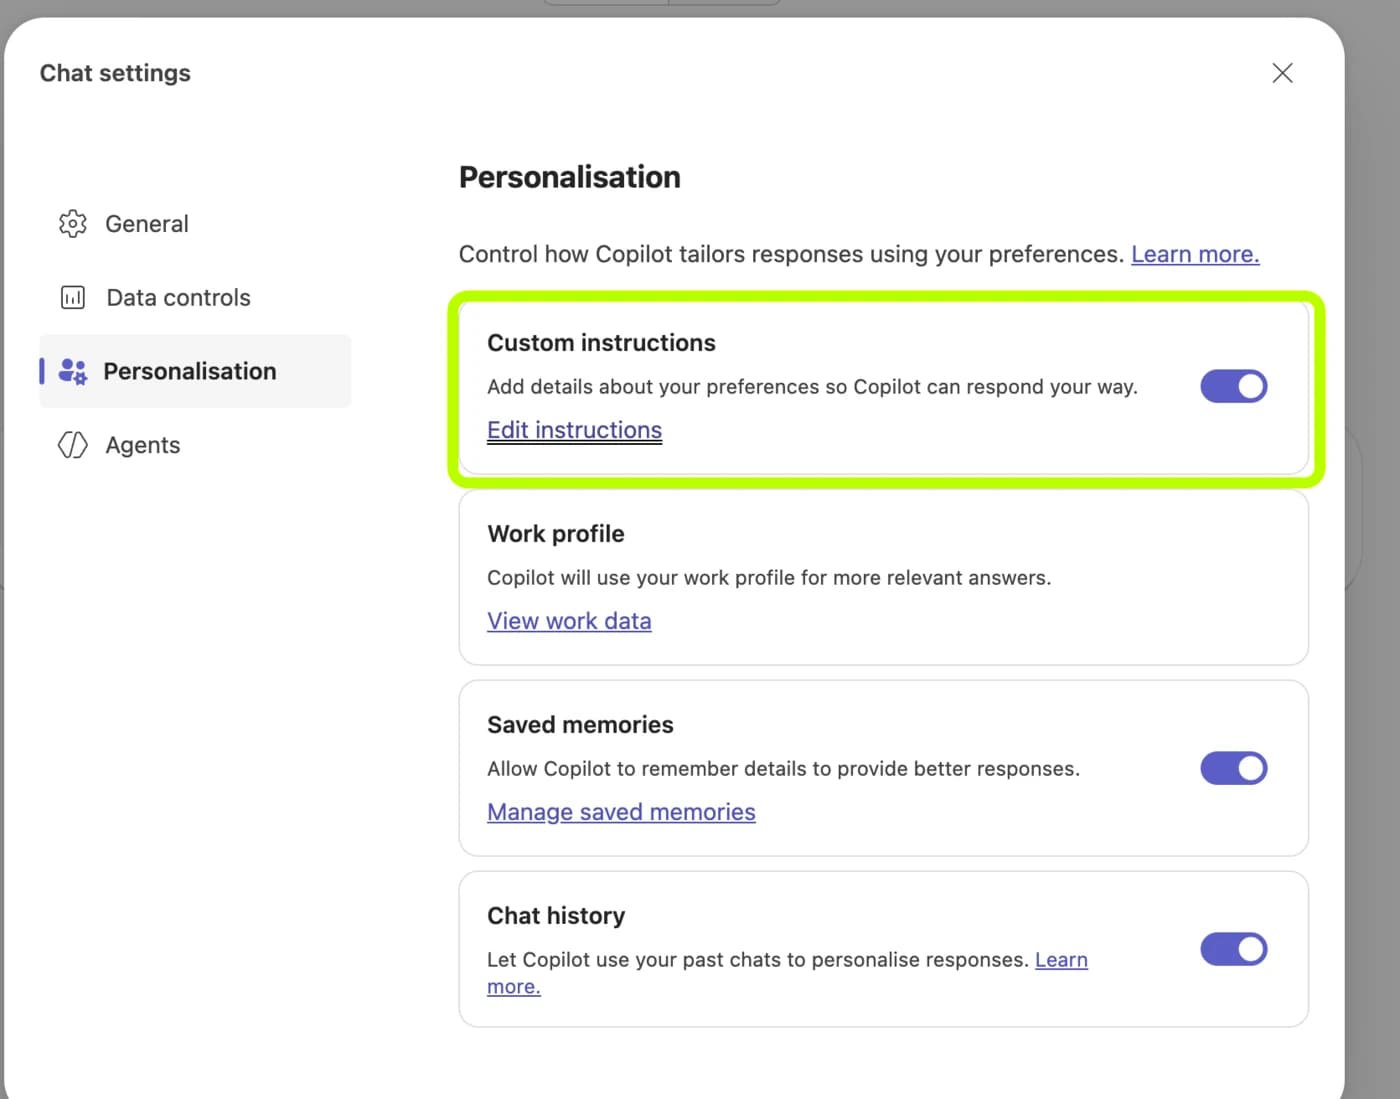The height and width of the screenshot is (1099, 1400).
Task: Click the General gear icon
Action: tap(73, 224)
